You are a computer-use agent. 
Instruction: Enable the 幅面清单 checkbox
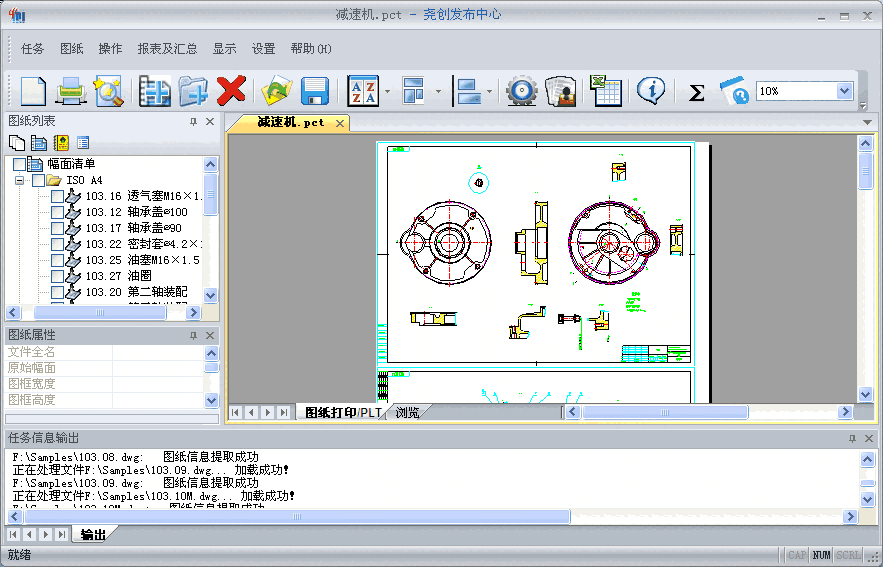coord(19,164)
